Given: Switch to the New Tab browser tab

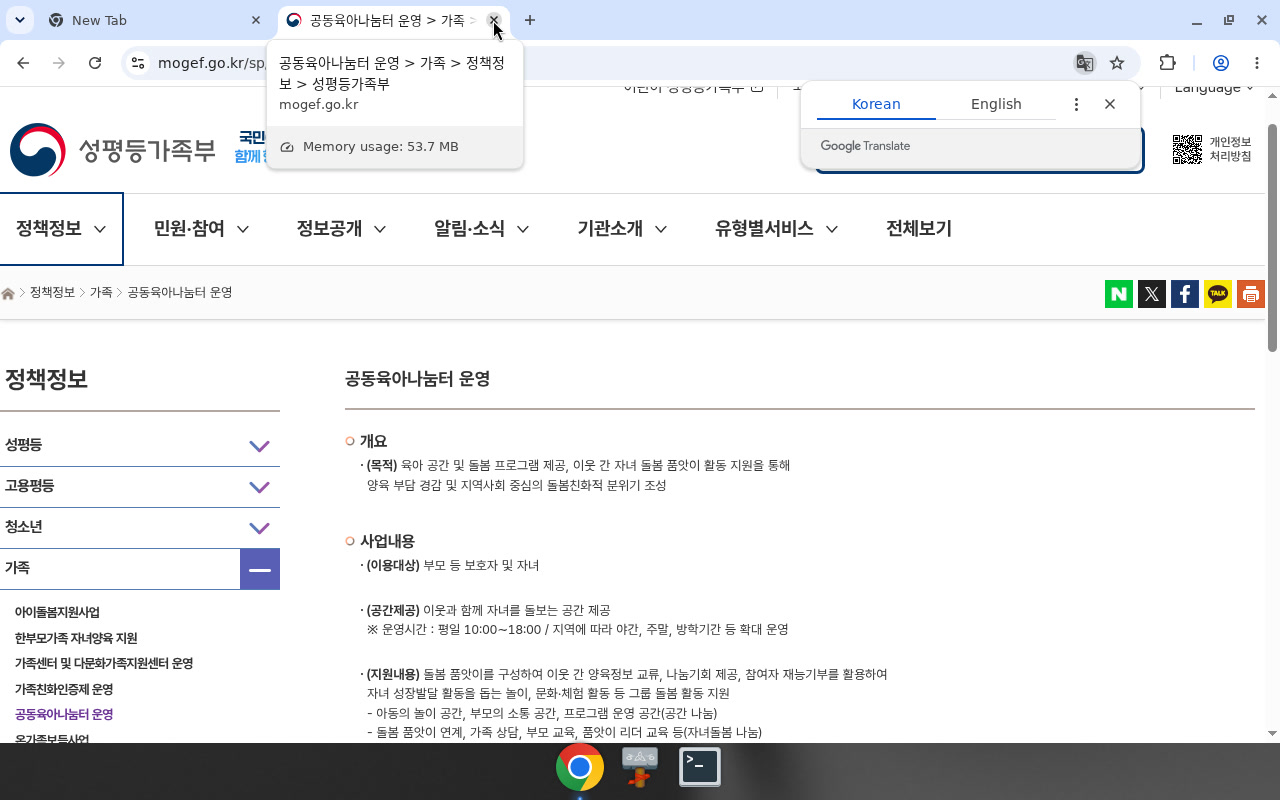Looking at the screenshot, I should point(155,20).
